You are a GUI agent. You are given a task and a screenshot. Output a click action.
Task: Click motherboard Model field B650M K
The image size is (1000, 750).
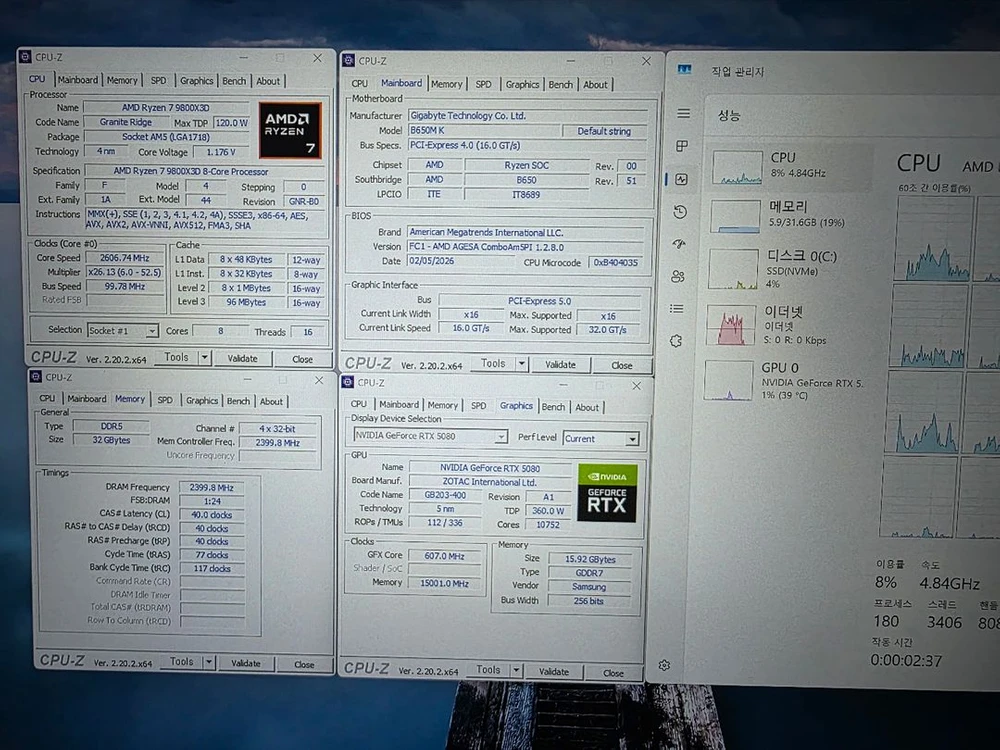(483, 130)
